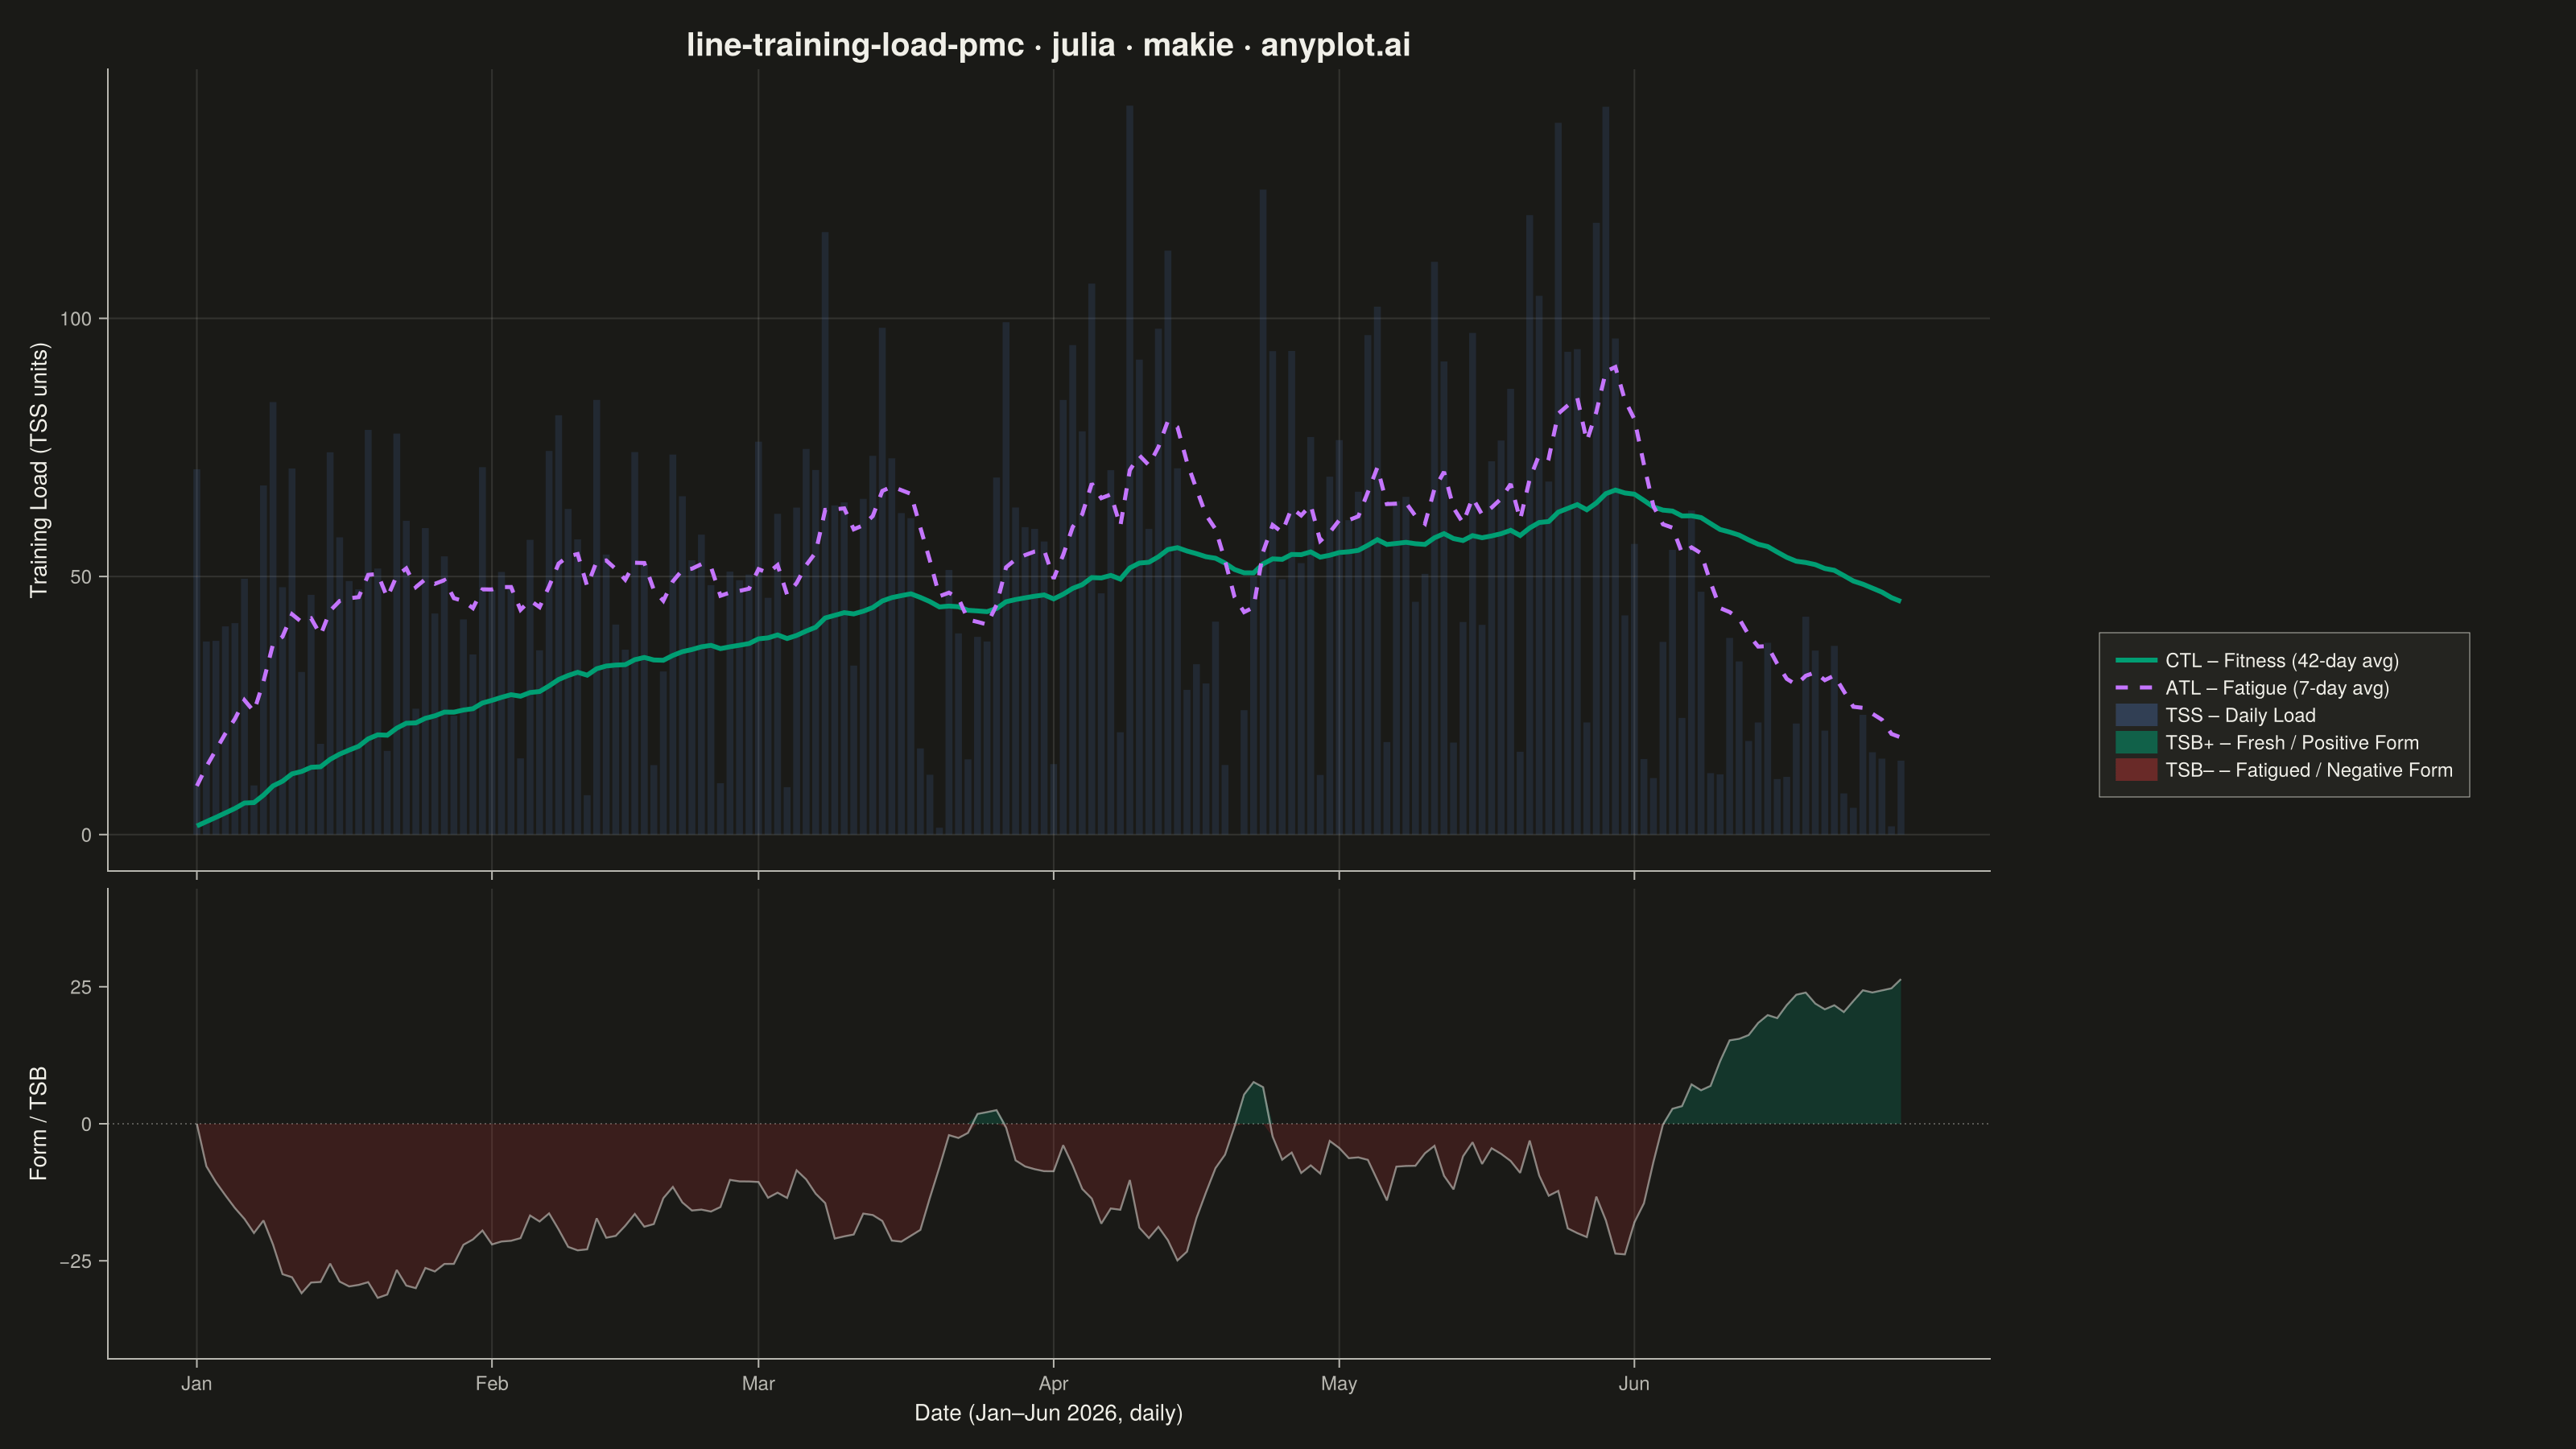
Task: Select the TSB+ Fresh green legend swatch
Action: tap(2136, 743)
